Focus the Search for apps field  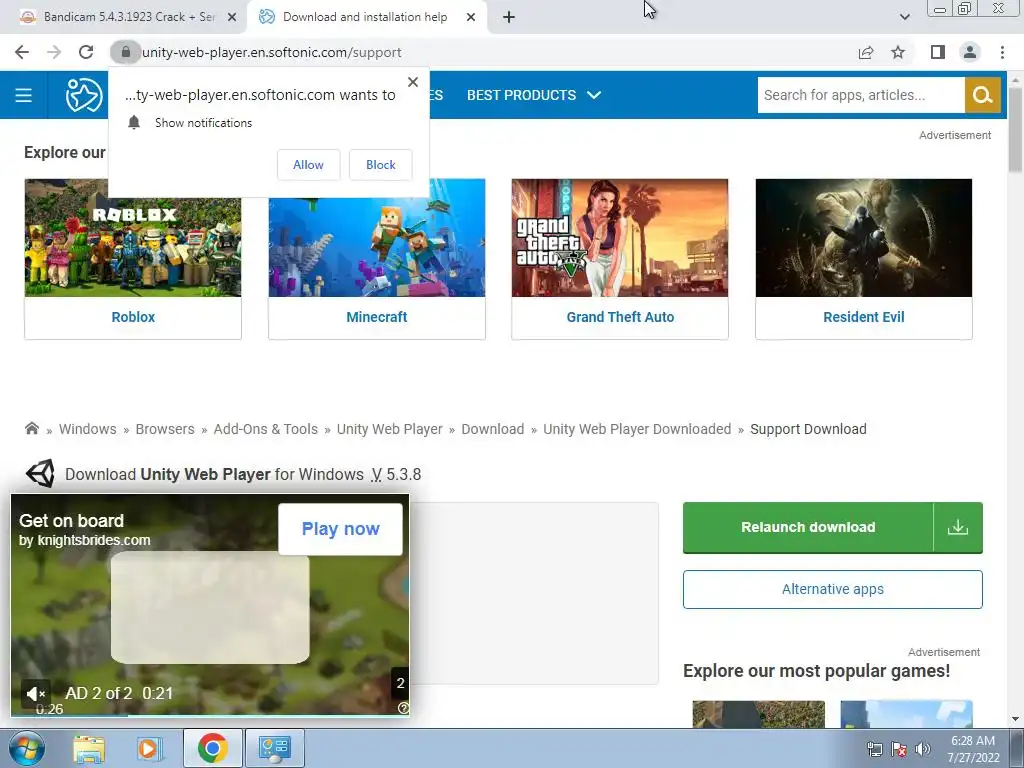point(861,95)
